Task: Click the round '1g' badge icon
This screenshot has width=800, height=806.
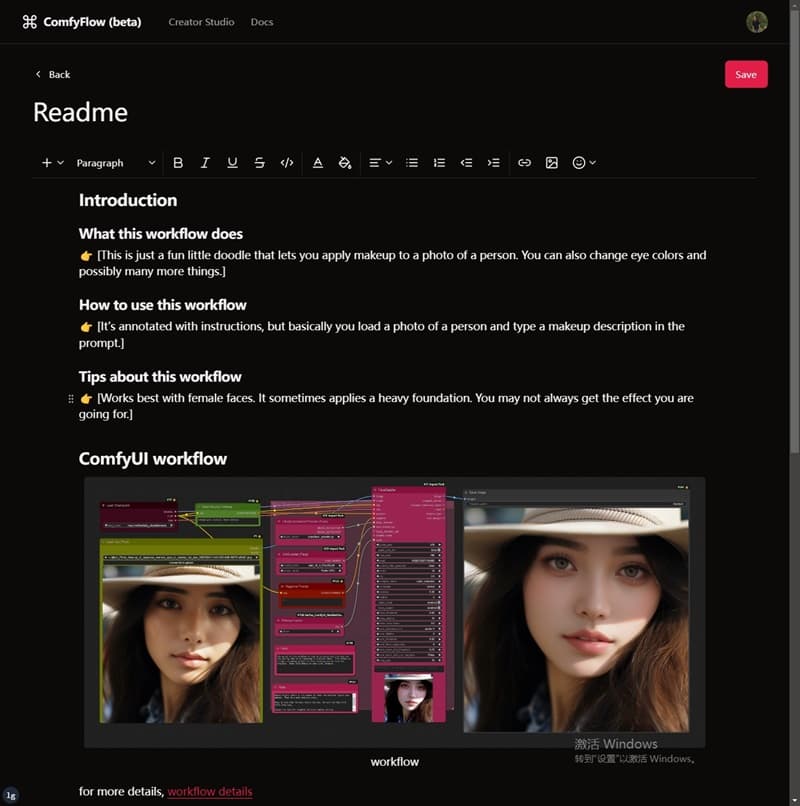Action: 11,795
